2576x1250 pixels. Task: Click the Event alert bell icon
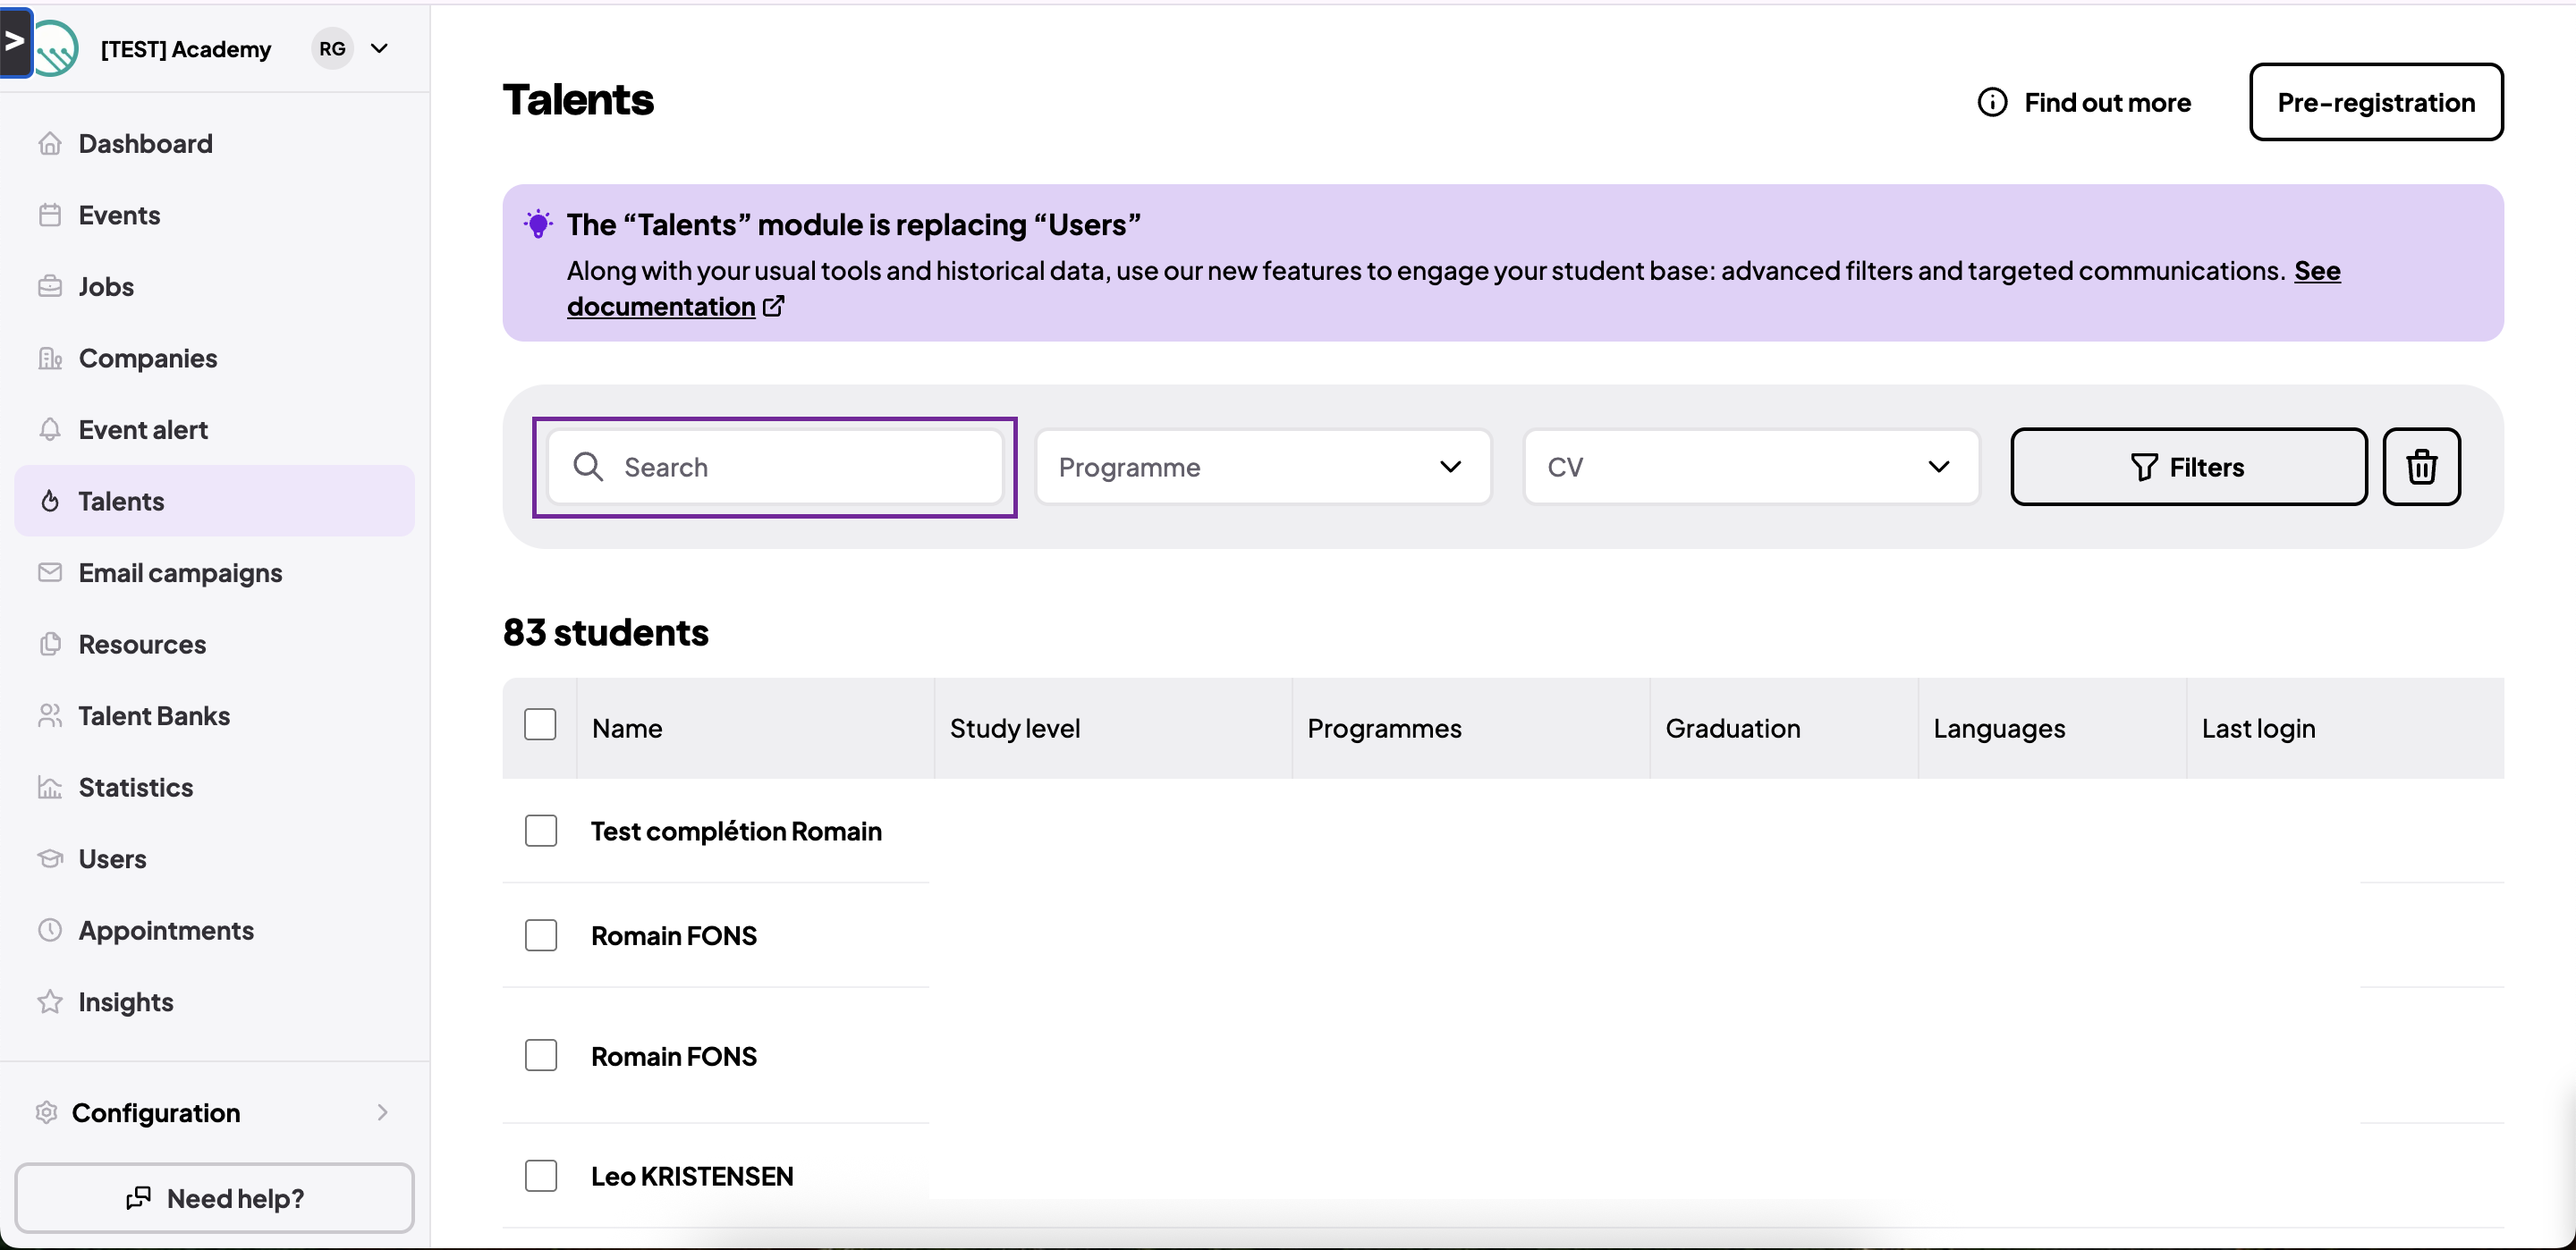tap(50, 430)
